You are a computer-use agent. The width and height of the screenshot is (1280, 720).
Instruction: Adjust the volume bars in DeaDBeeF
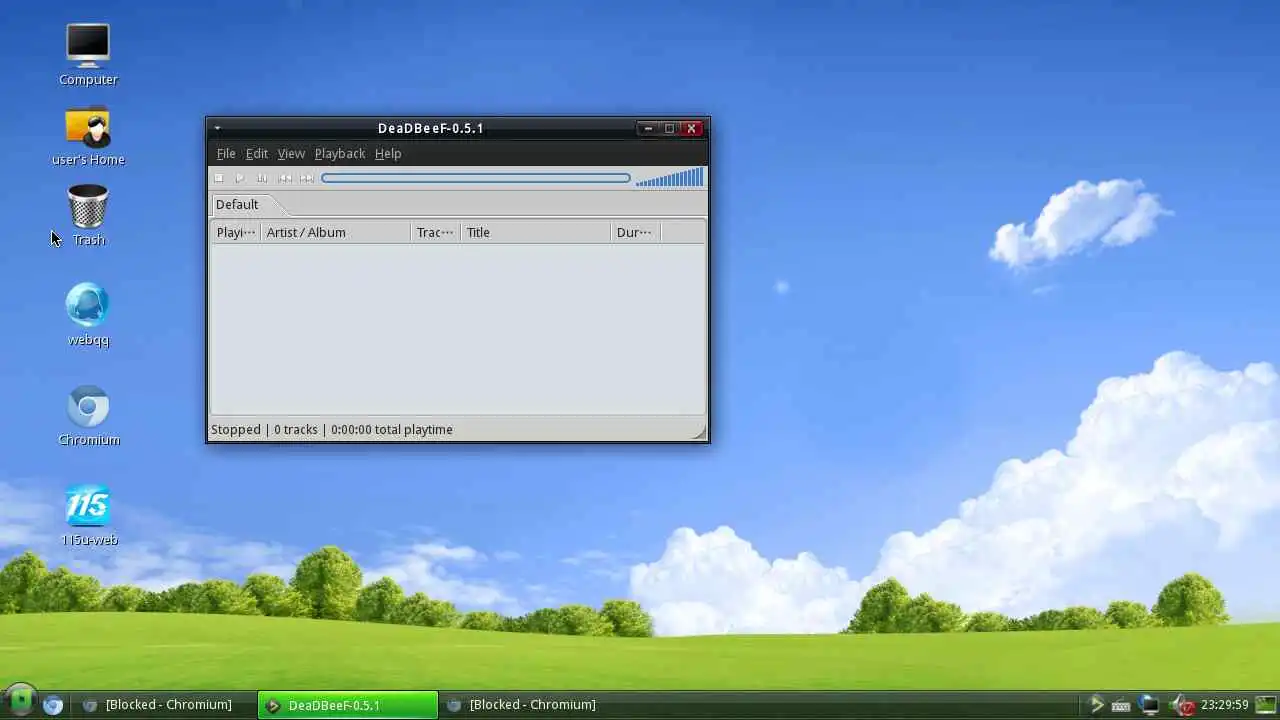point(670,178)
